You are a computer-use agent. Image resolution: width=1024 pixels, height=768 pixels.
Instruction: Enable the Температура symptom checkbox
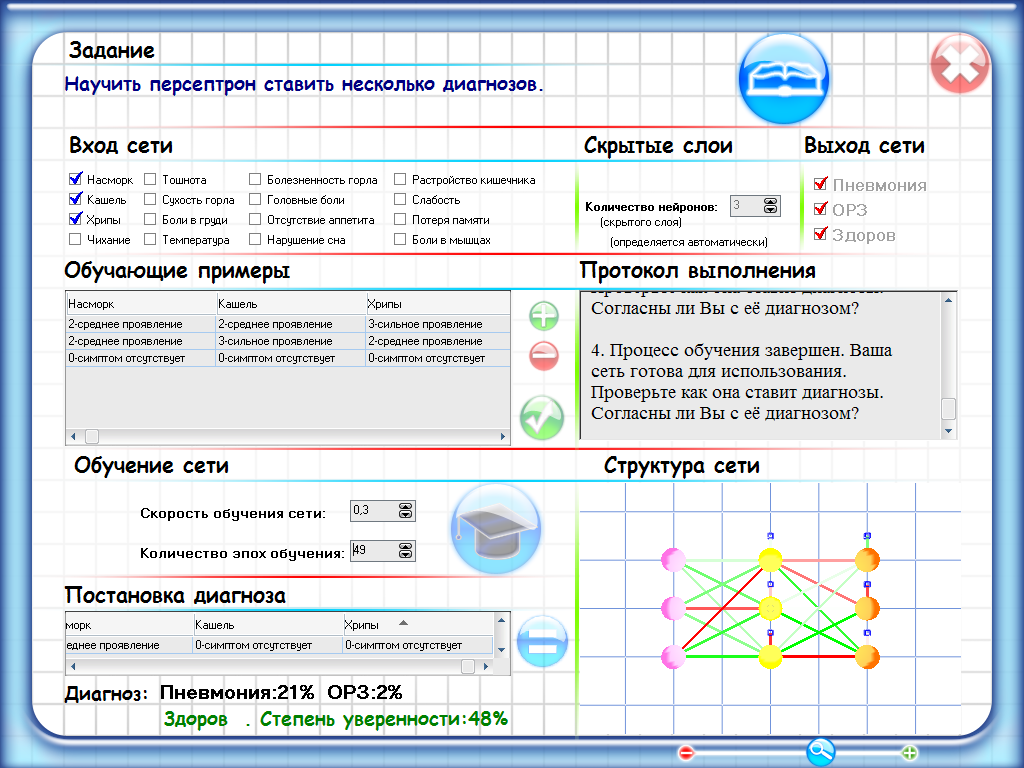[150, 240]
